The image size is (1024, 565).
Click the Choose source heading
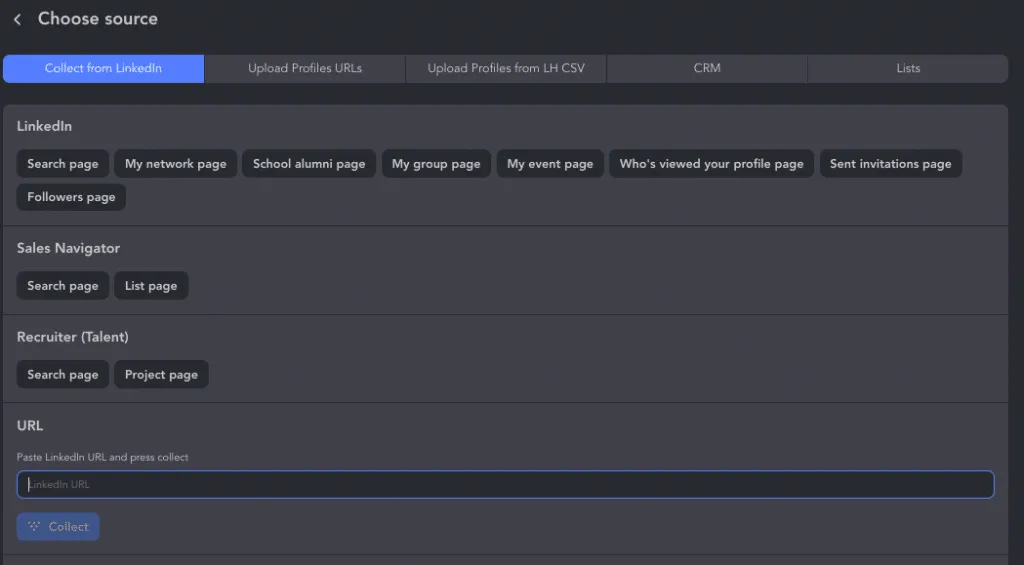[98, 19]
